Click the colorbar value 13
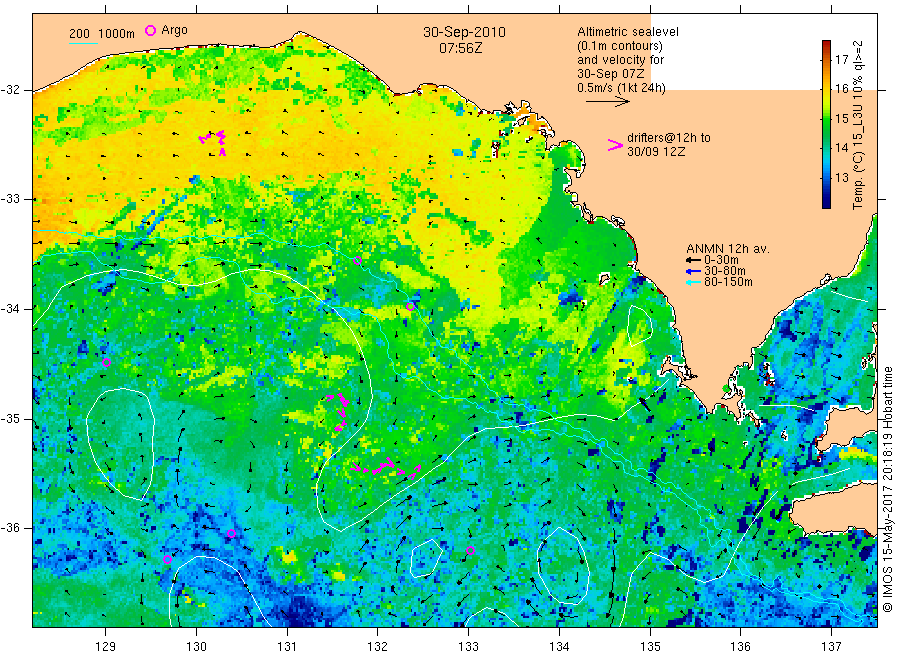 (841, 178)
